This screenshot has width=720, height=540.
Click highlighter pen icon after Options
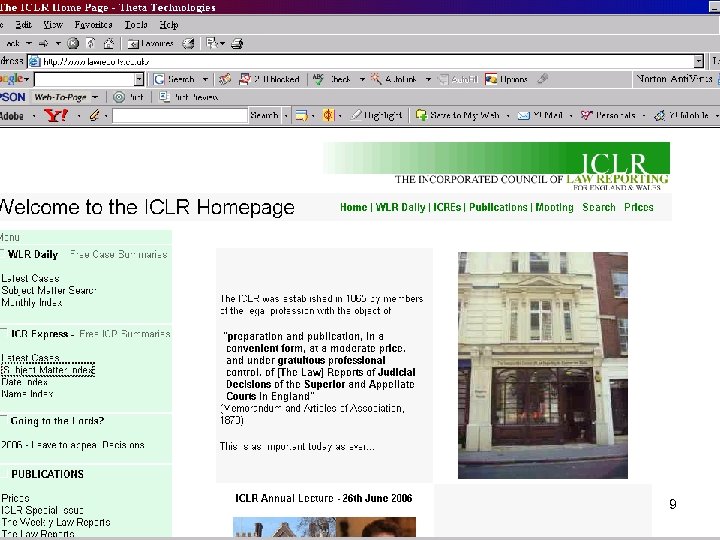point(543,79)
